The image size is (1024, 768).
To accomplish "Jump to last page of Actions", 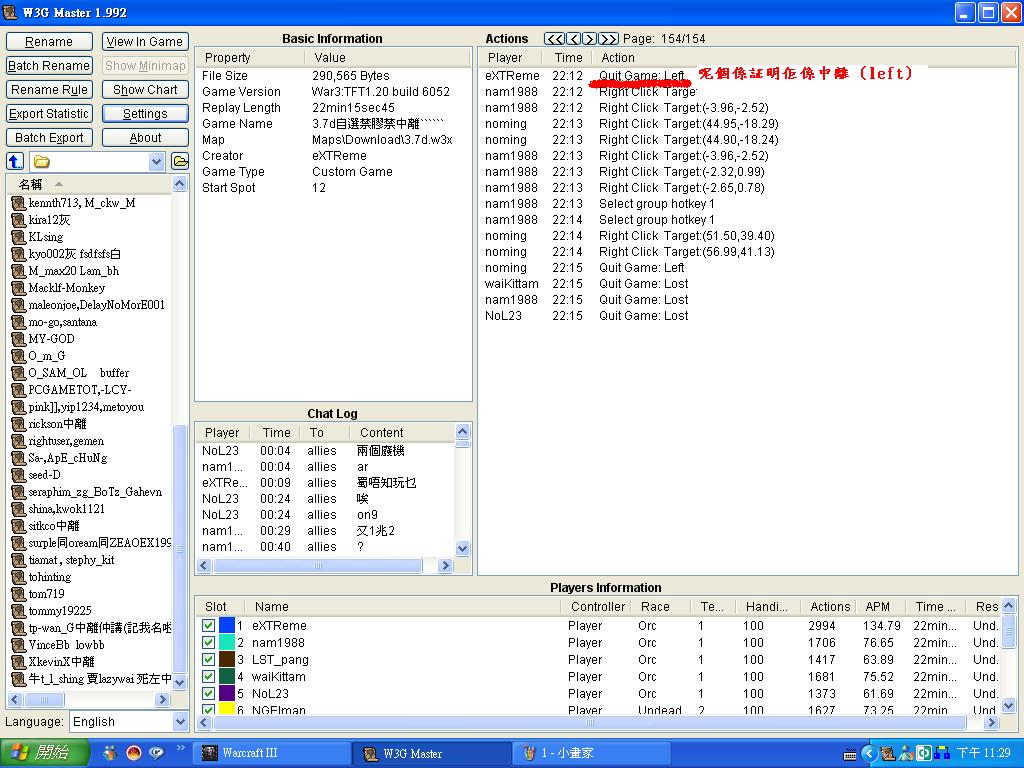I will pos(608,39).
